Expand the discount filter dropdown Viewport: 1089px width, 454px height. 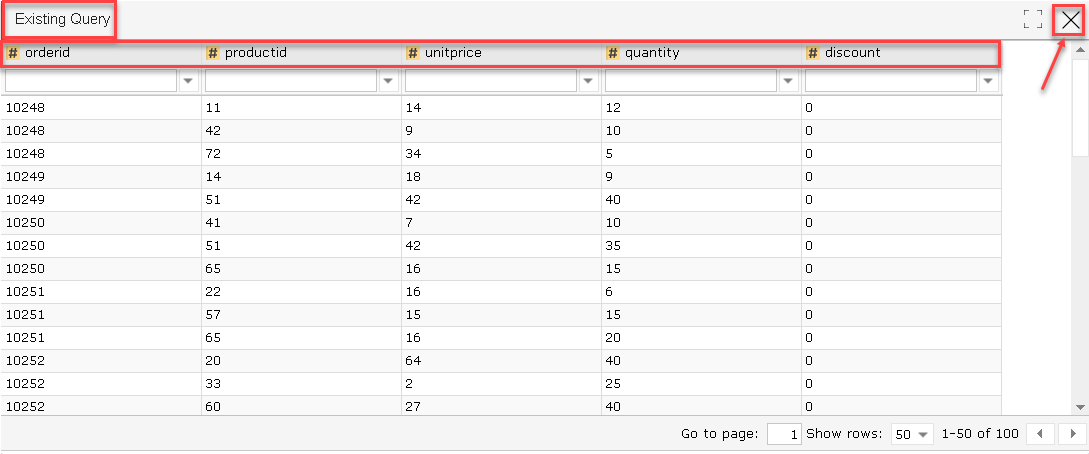(x=988, y=81)
